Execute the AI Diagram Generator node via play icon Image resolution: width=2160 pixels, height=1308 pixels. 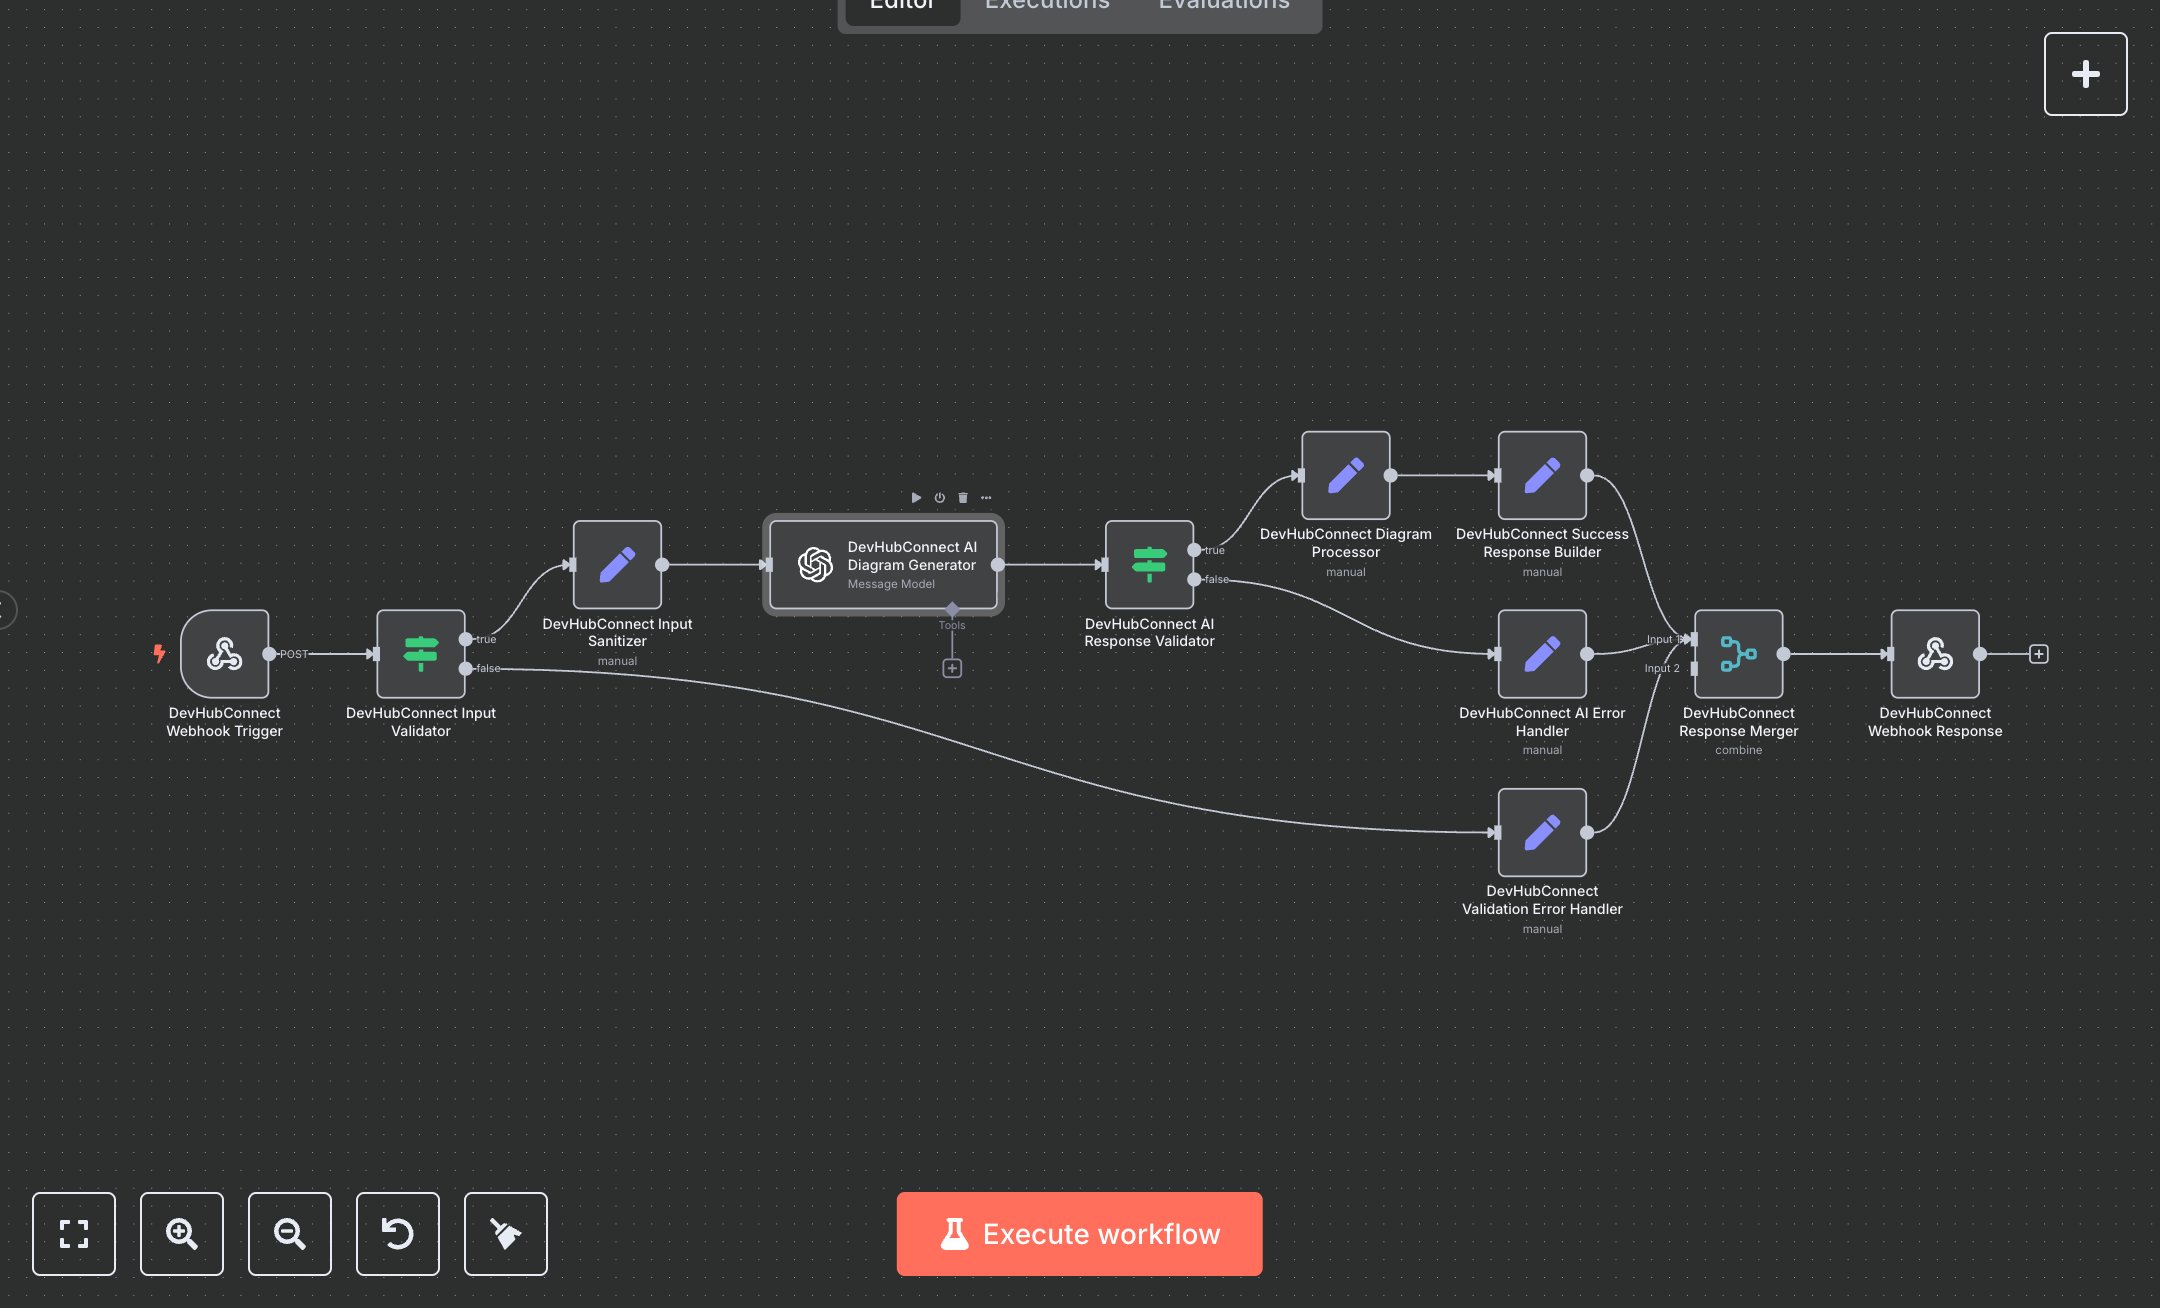(x=916, y=497)
